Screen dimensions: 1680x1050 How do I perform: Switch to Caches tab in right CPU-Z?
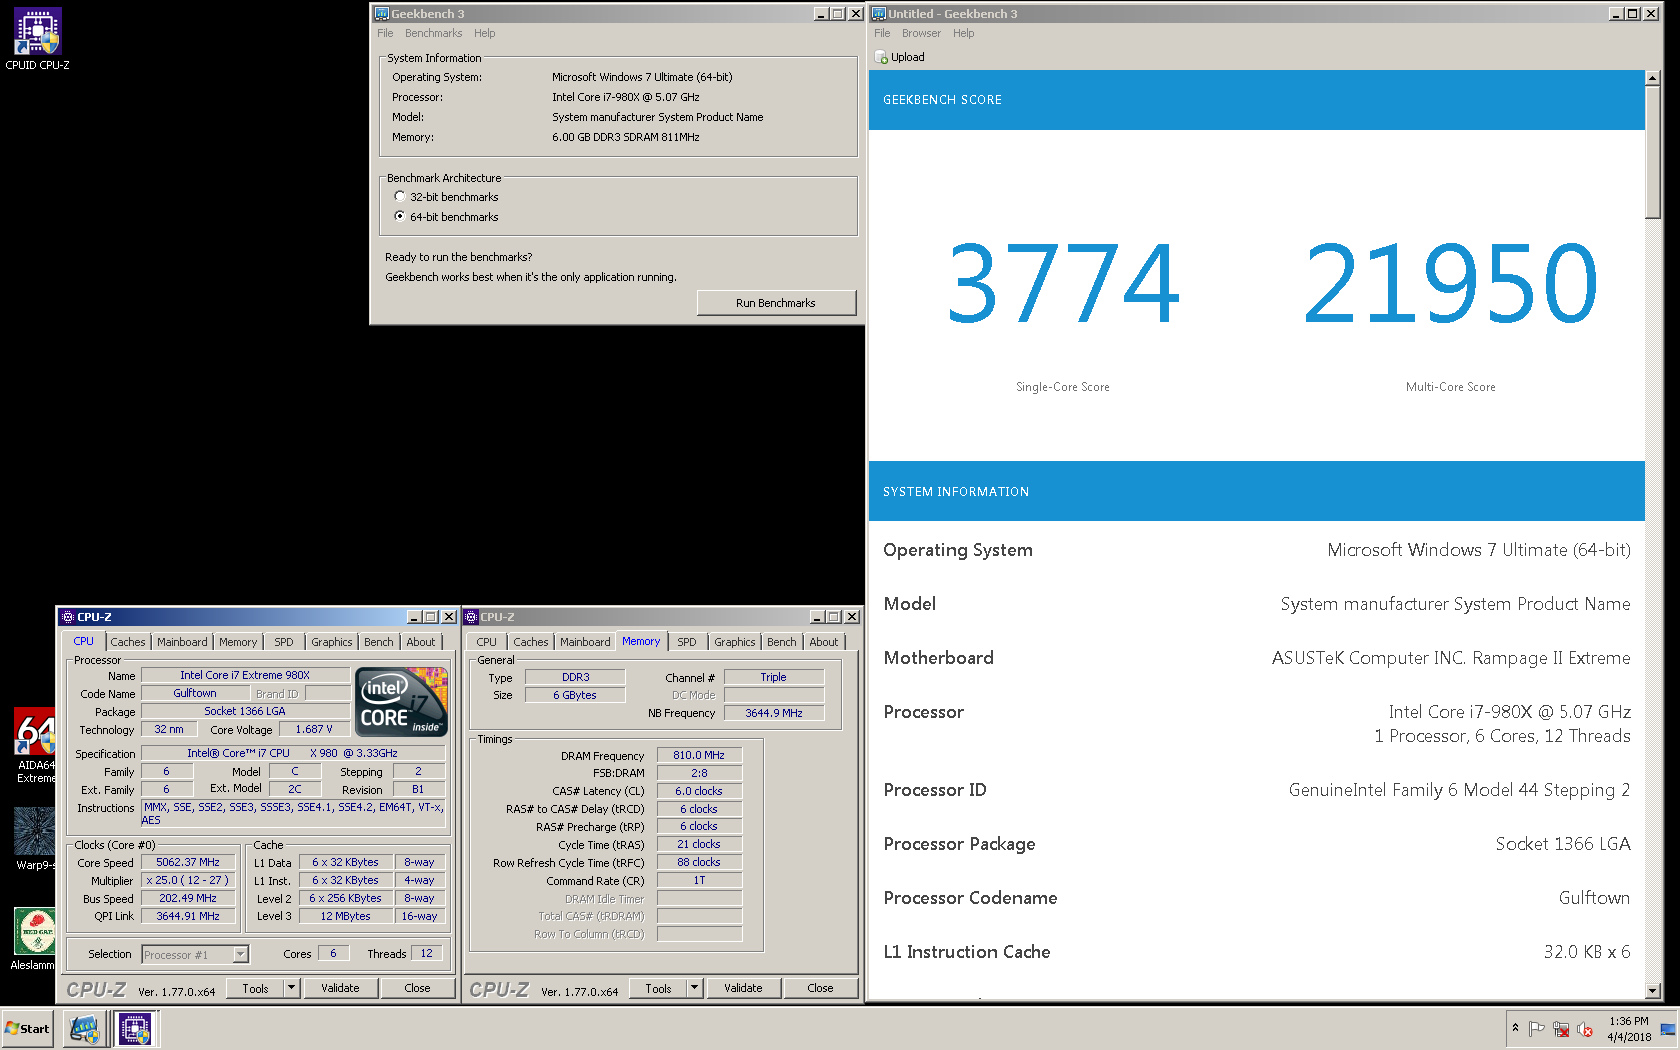(x=531, y=642)
